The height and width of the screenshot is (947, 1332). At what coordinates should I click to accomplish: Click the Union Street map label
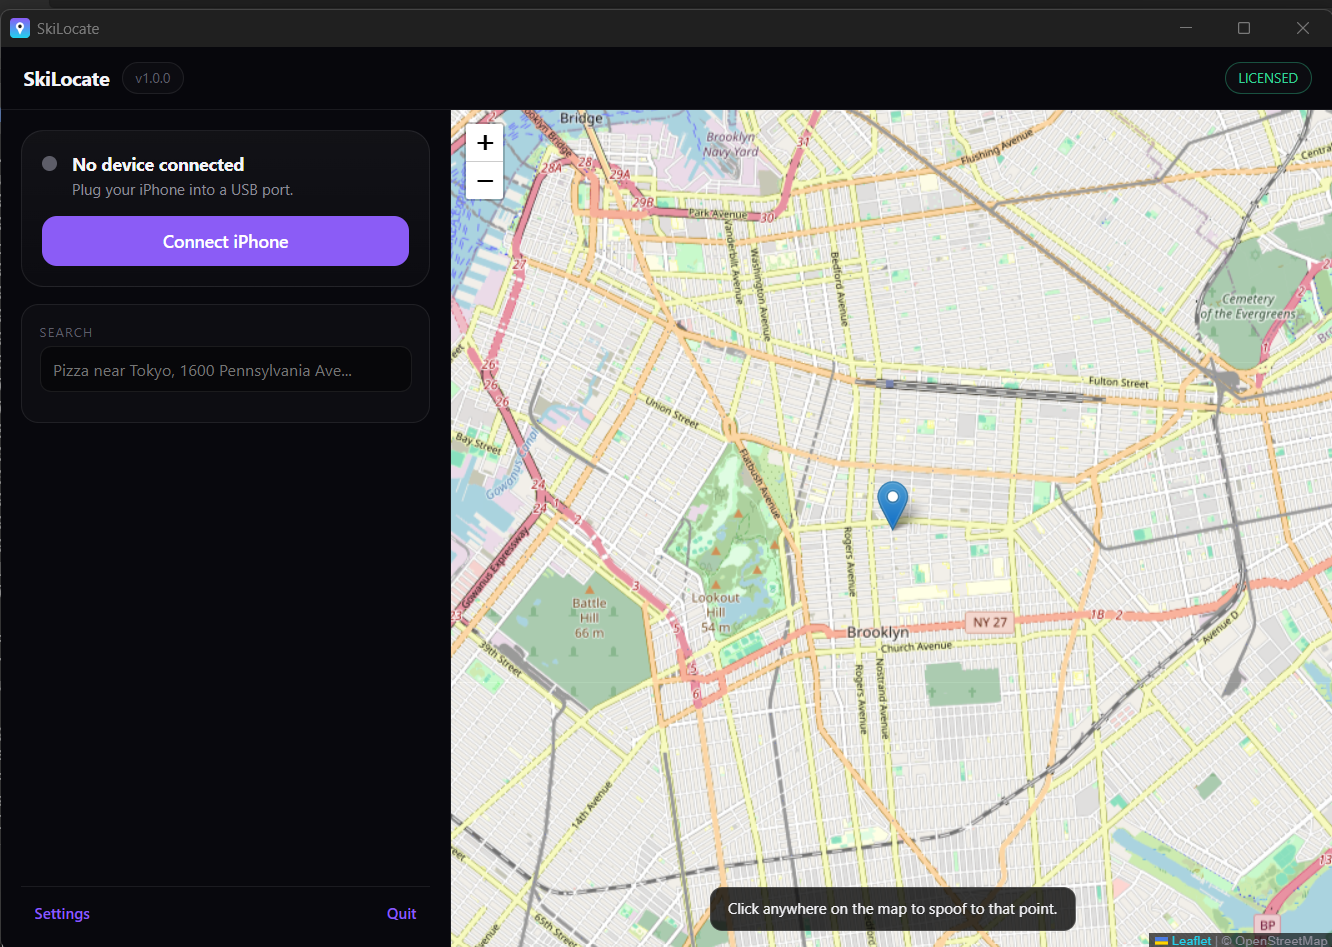click(x=672, y=412)
